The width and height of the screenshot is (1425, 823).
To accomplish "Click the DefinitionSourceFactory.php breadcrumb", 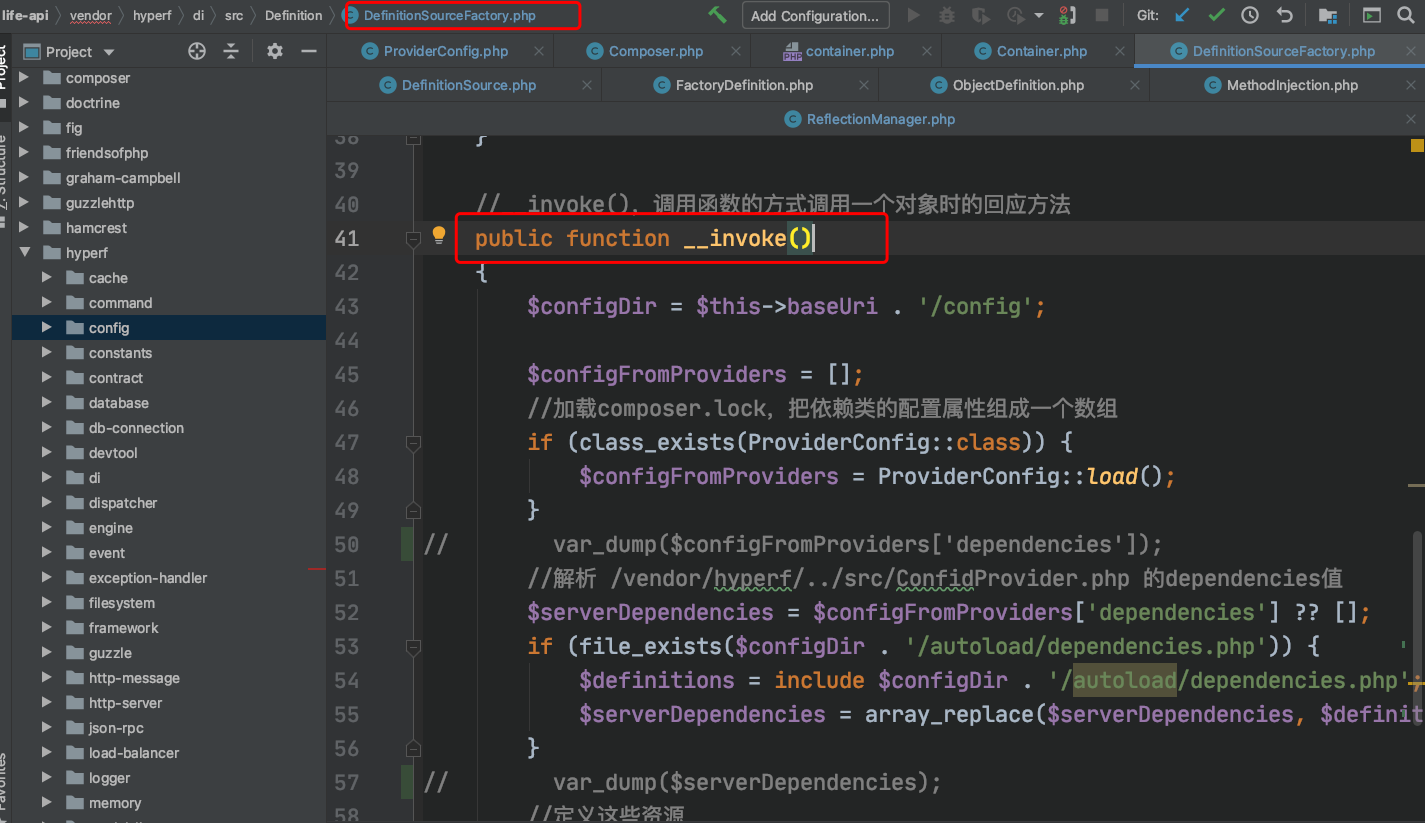I will pos(450,15).
